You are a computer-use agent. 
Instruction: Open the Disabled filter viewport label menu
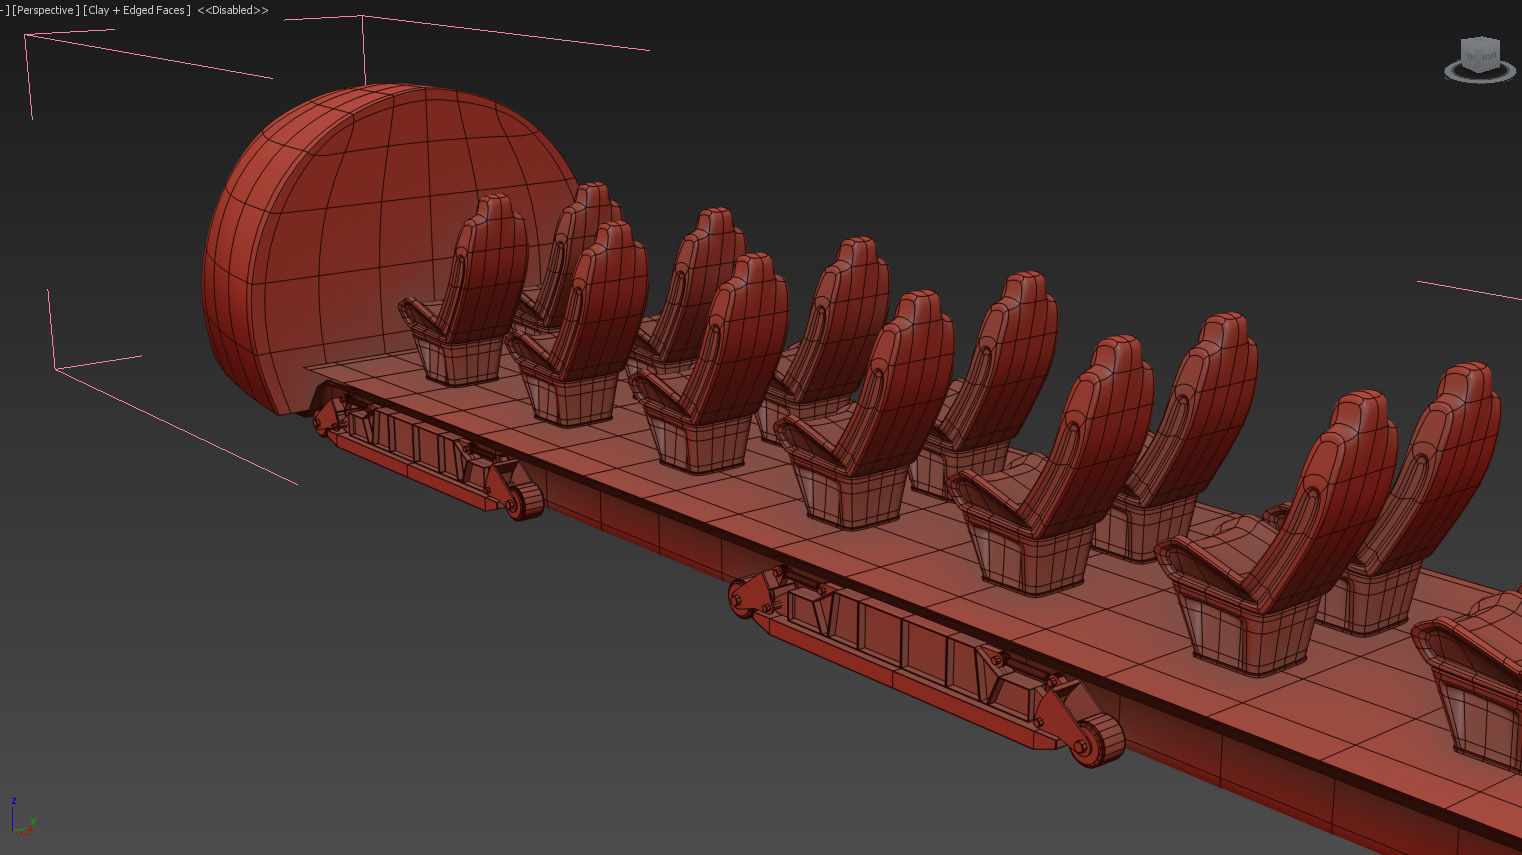[233, 10]
